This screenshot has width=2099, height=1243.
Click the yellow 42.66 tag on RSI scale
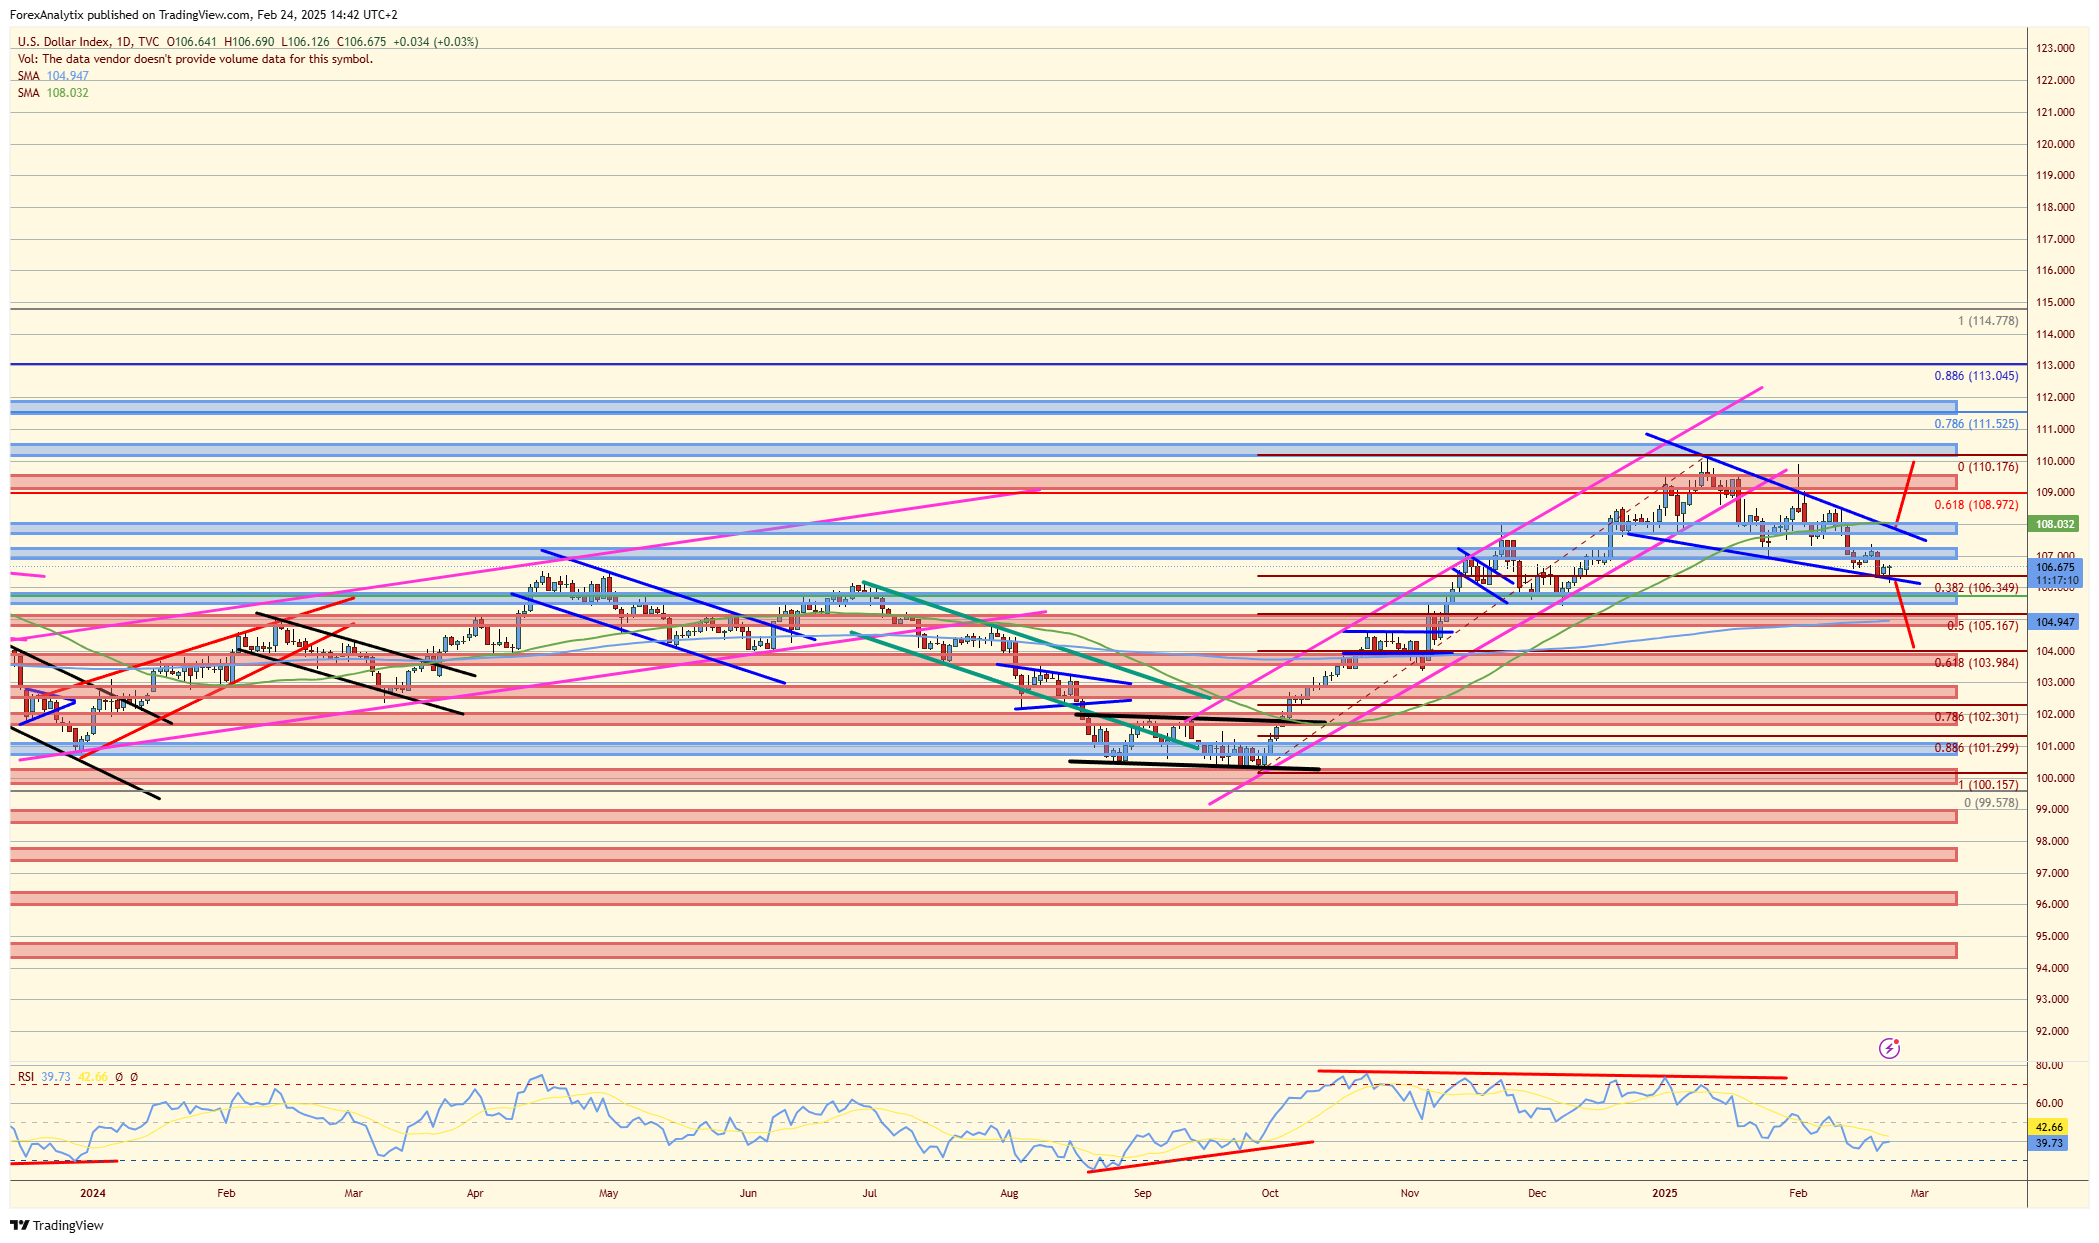tap(2049, 1127)
